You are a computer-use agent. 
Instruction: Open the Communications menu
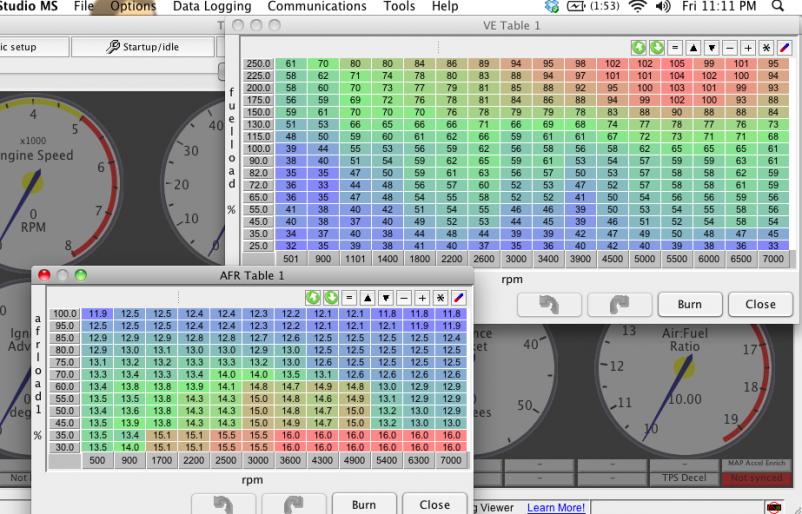tap(317, 7)
